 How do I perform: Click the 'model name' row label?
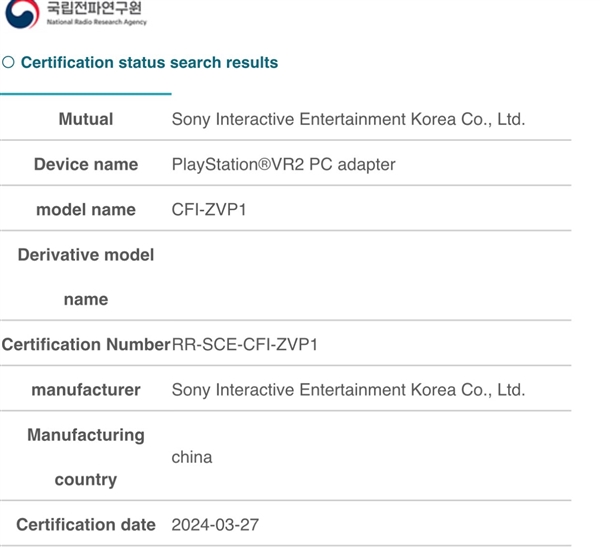(86, 209)
